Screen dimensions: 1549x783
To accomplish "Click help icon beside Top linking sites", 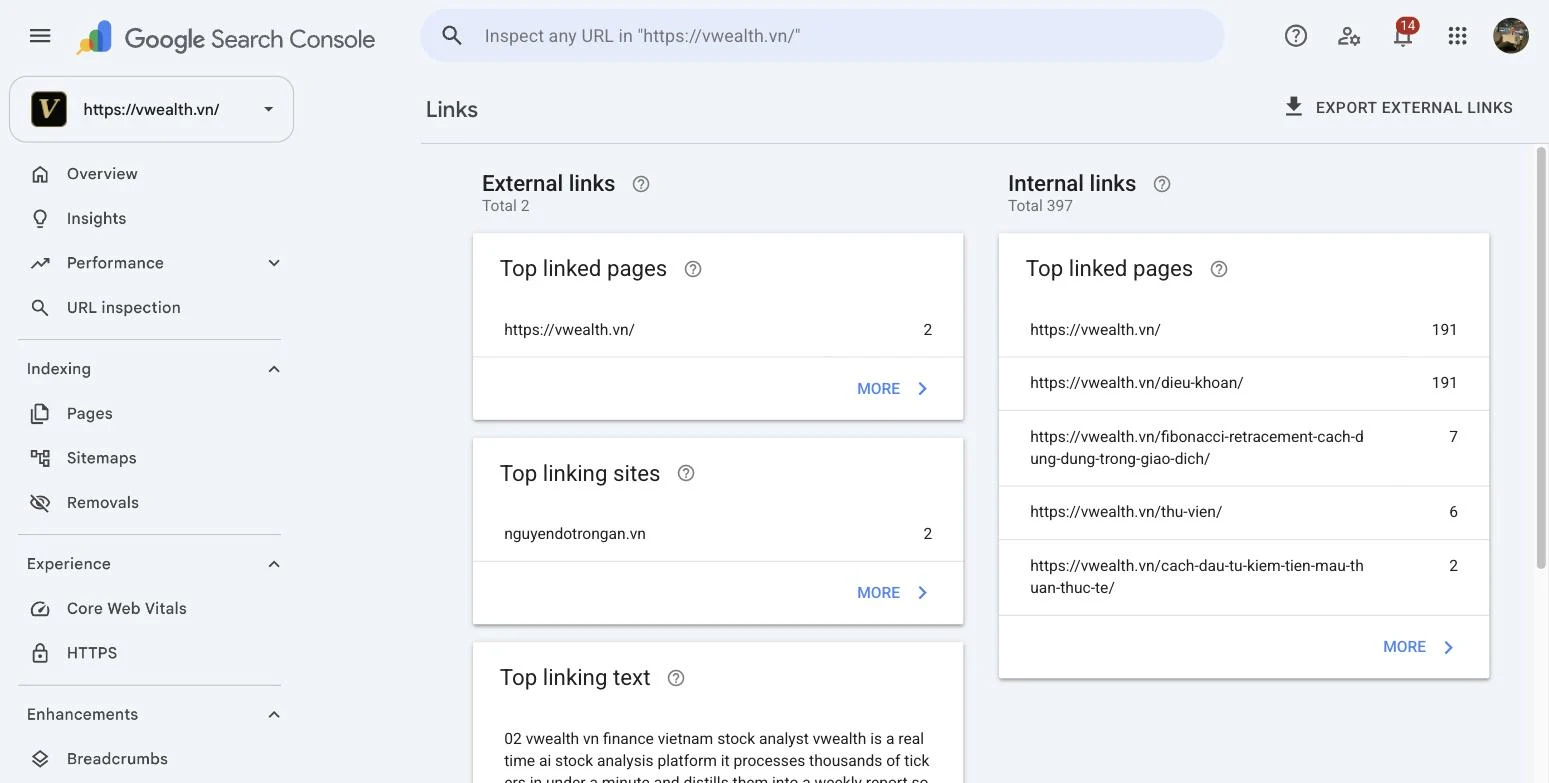I will click(686, 473).
